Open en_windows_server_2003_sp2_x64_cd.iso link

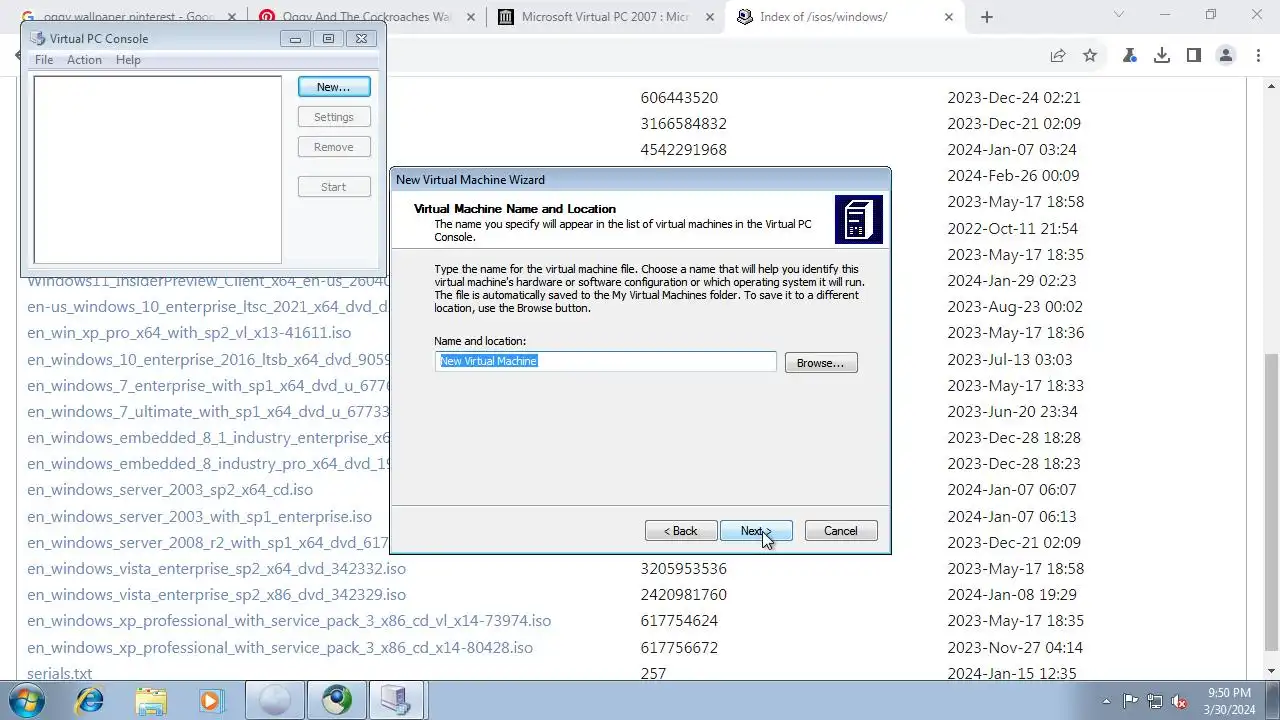[170, 490]
